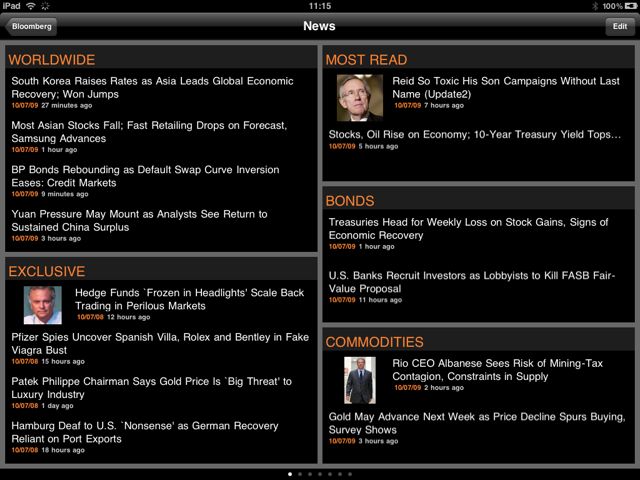Tap the Reid article portrait thumbnail

pos(360,98)
